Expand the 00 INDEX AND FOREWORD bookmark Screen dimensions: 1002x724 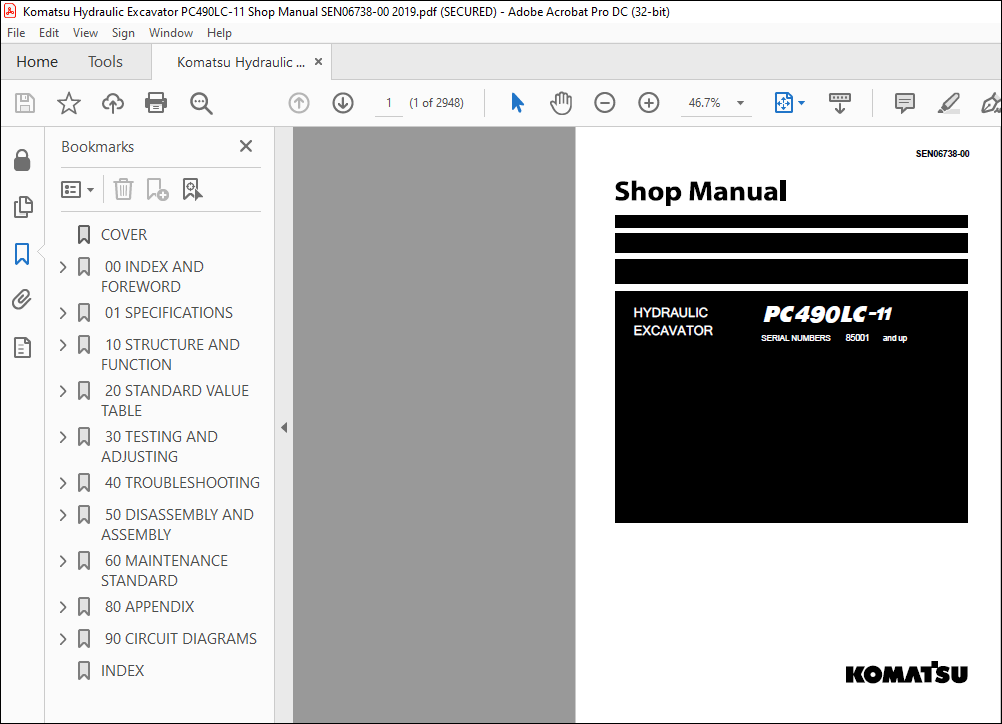pos(63,267)
